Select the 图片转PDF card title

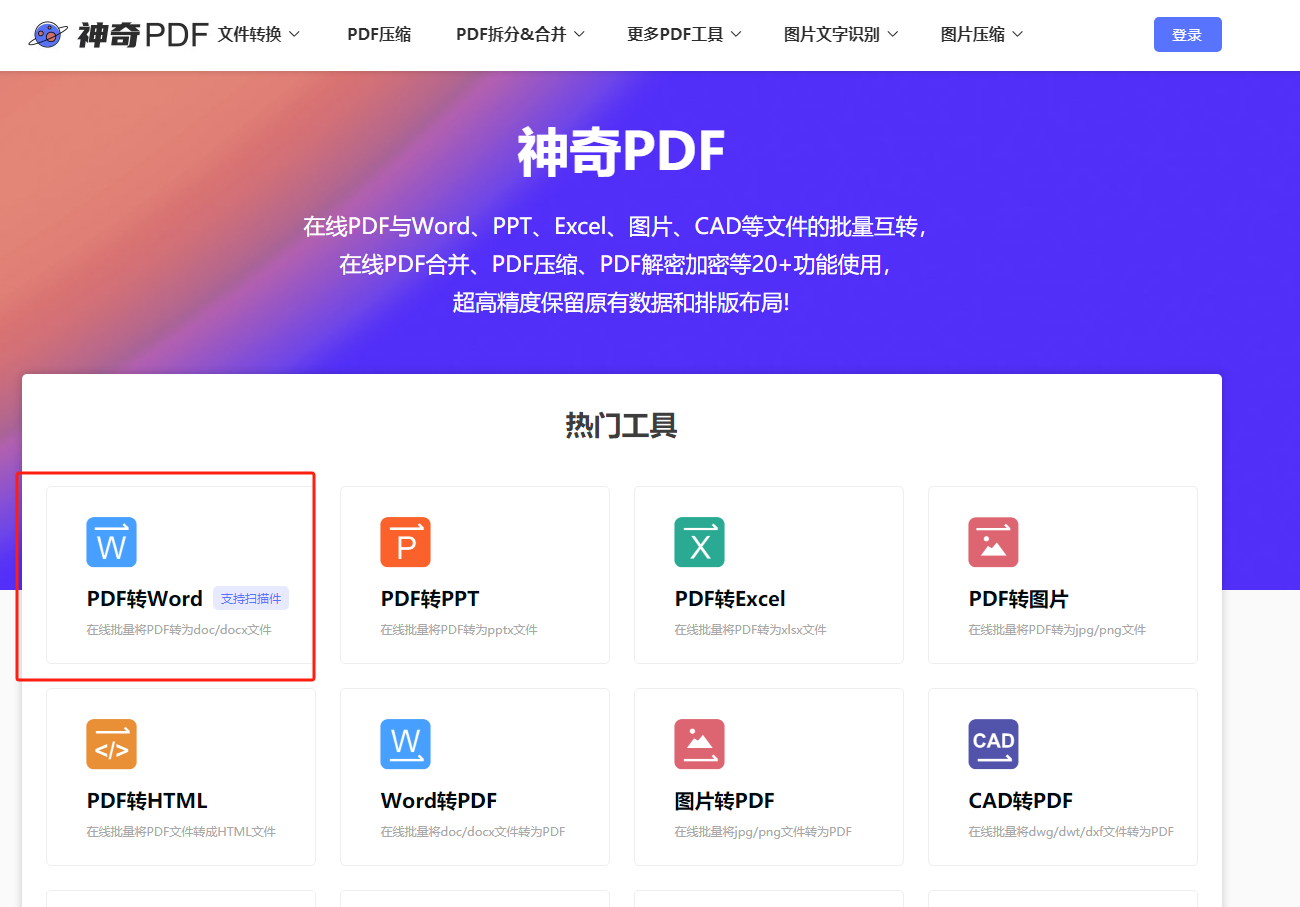pos(724,801)
